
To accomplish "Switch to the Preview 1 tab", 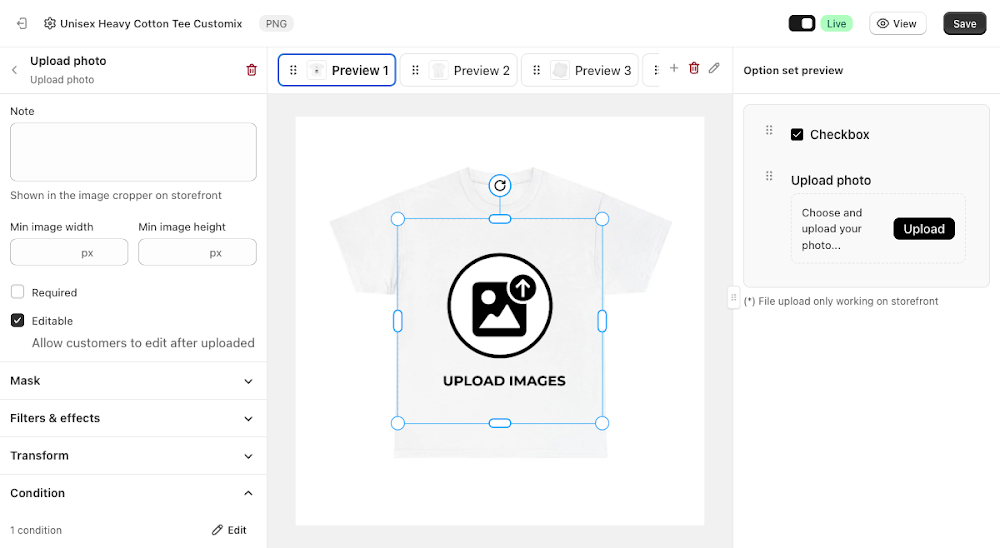I will pos(337,70).
